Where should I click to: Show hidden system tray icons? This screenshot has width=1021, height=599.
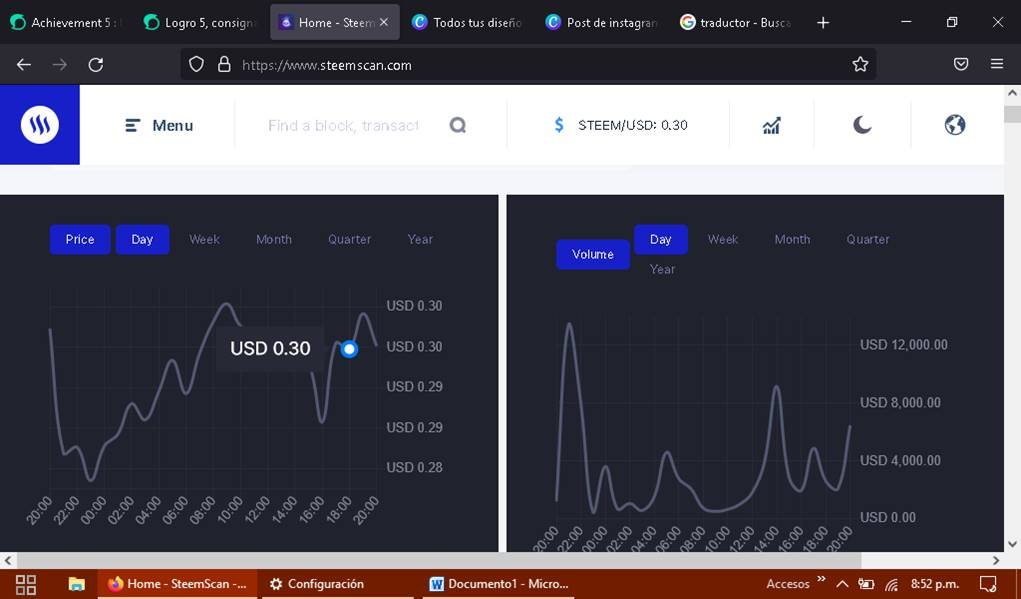(x=842, y=584)
